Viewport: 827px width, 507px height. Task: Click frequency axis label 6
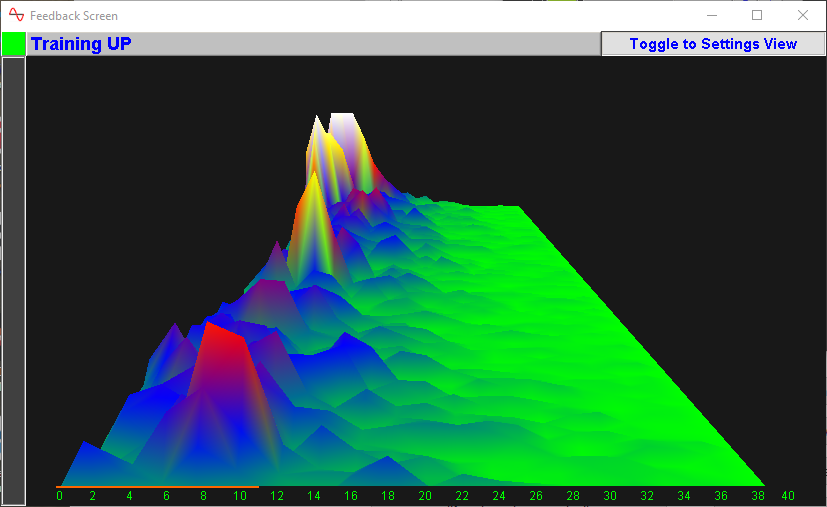(167, 496)
